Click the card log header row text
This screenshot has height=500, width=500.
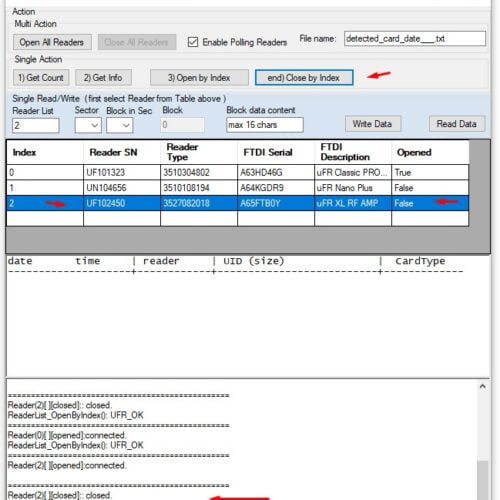(227, 261)
